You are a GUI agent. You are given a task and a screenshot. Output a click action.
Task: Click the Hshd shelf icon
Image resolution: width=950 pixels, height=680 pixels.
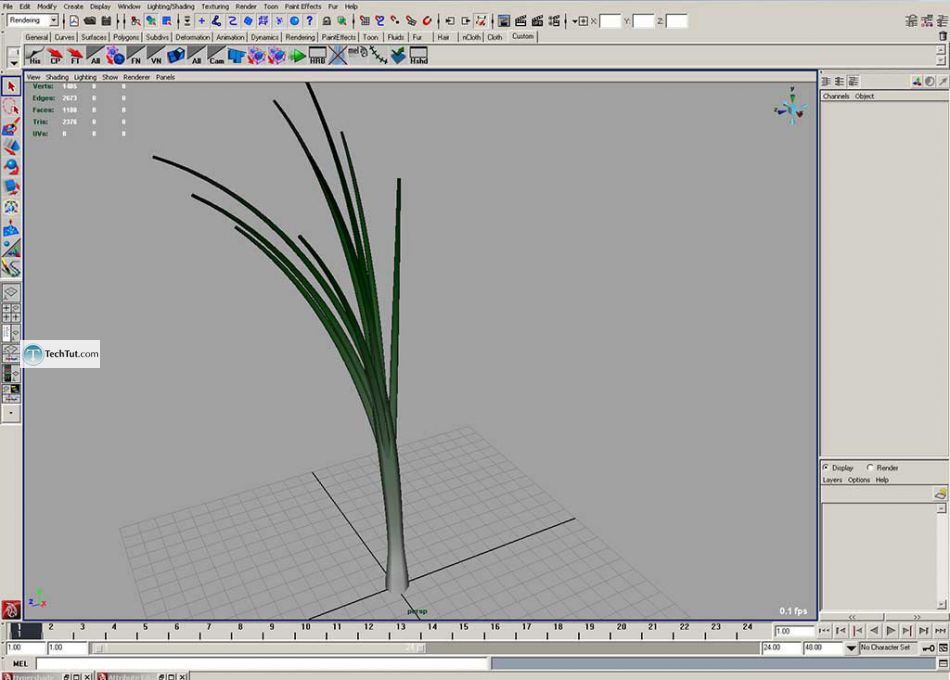tap(418, 56)
